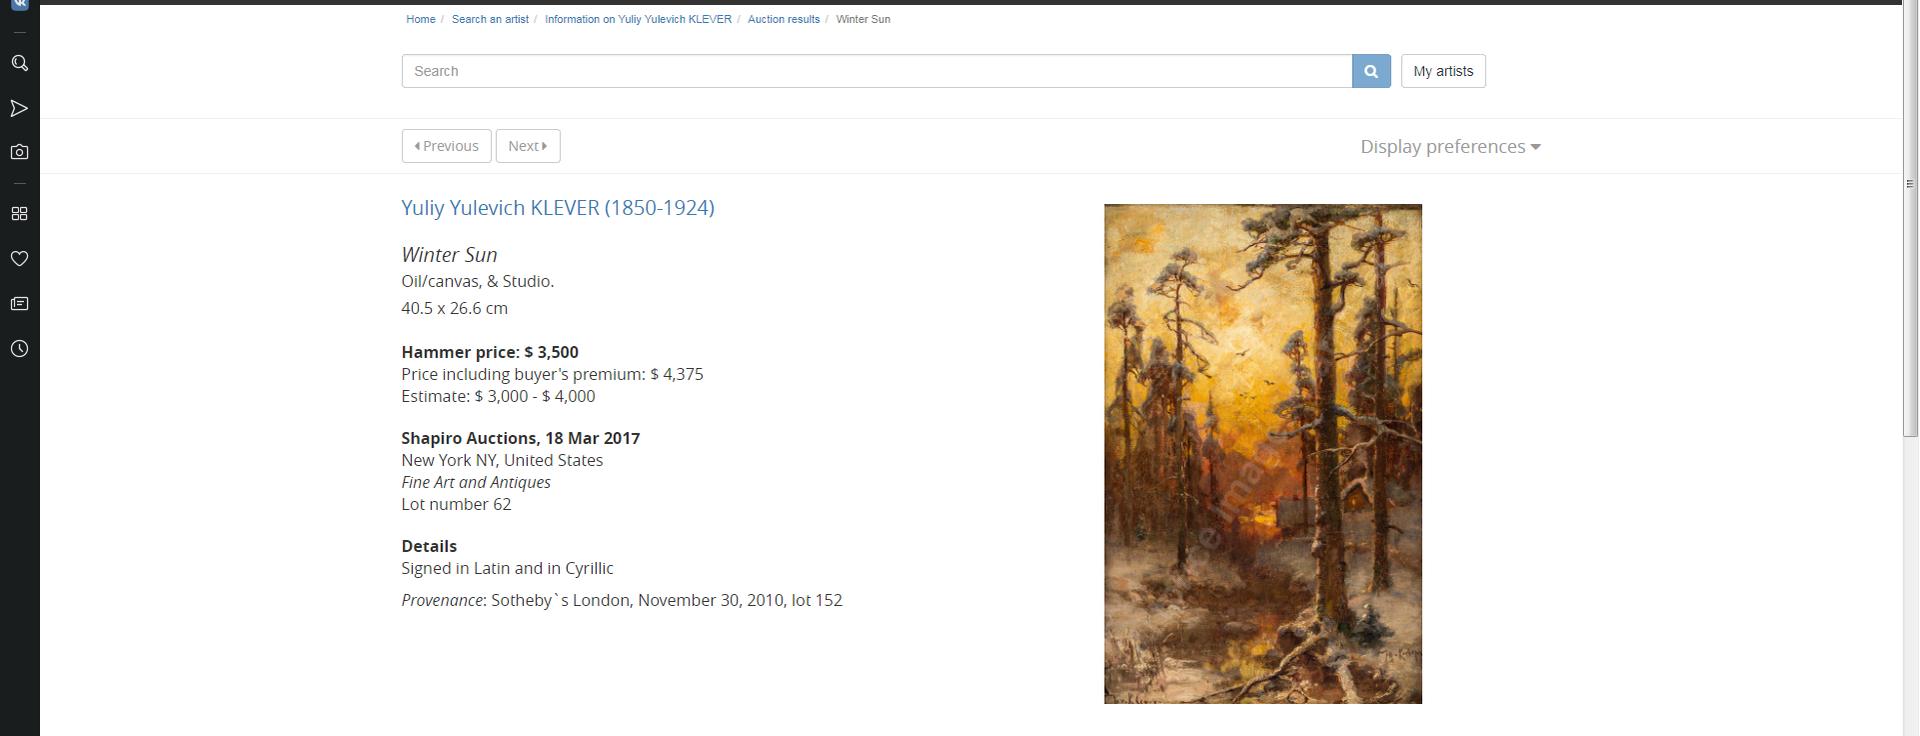Click inside the Search input field

(877, 71)
